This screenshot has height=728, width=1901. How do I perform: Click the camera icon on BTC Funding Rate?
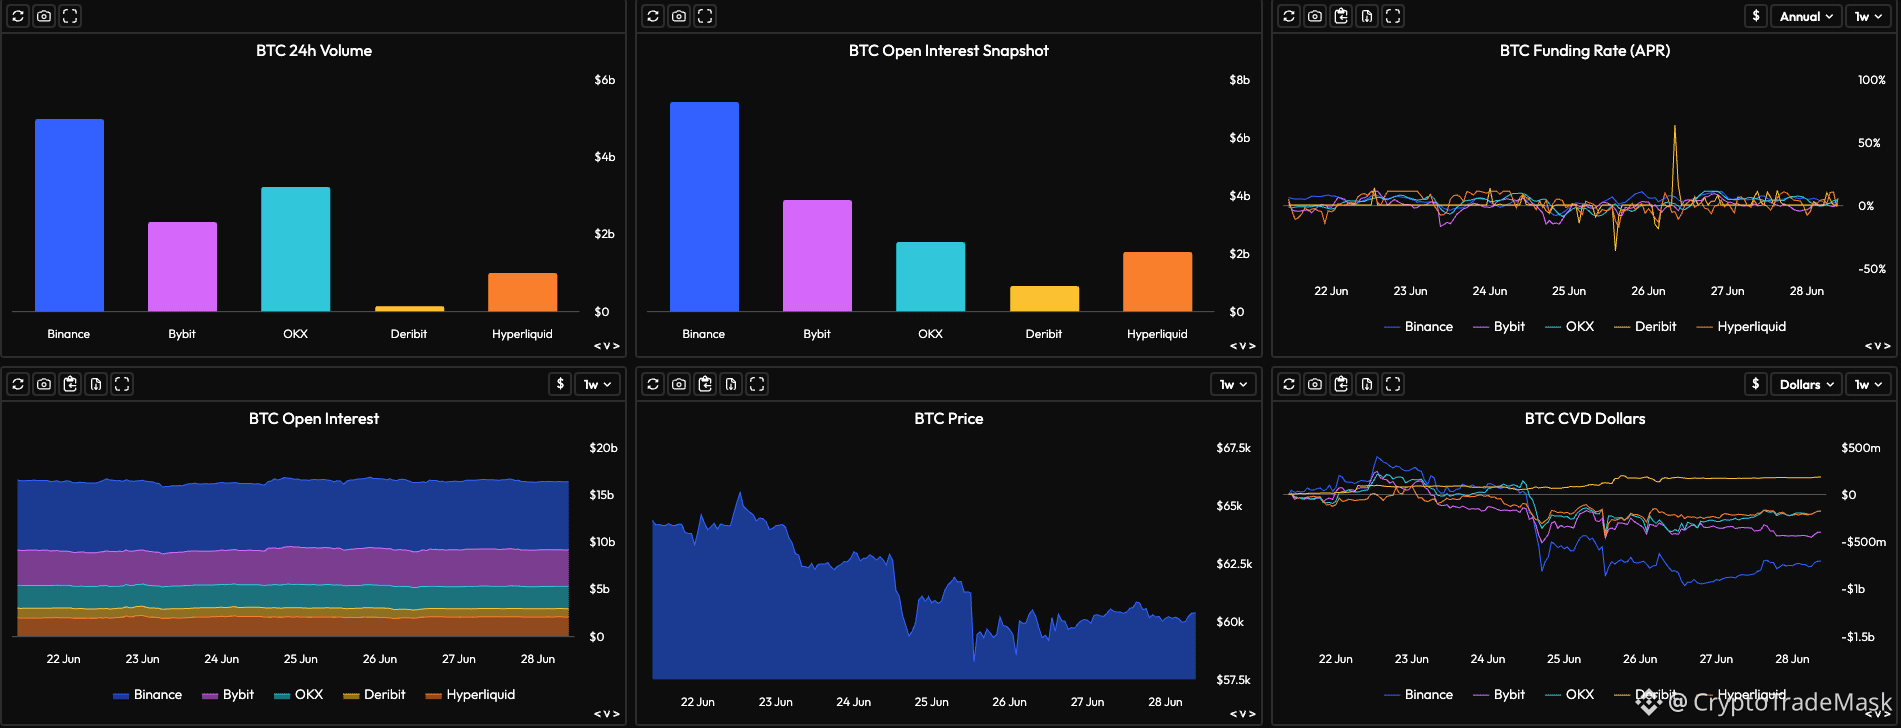[x=1315, y=16]
